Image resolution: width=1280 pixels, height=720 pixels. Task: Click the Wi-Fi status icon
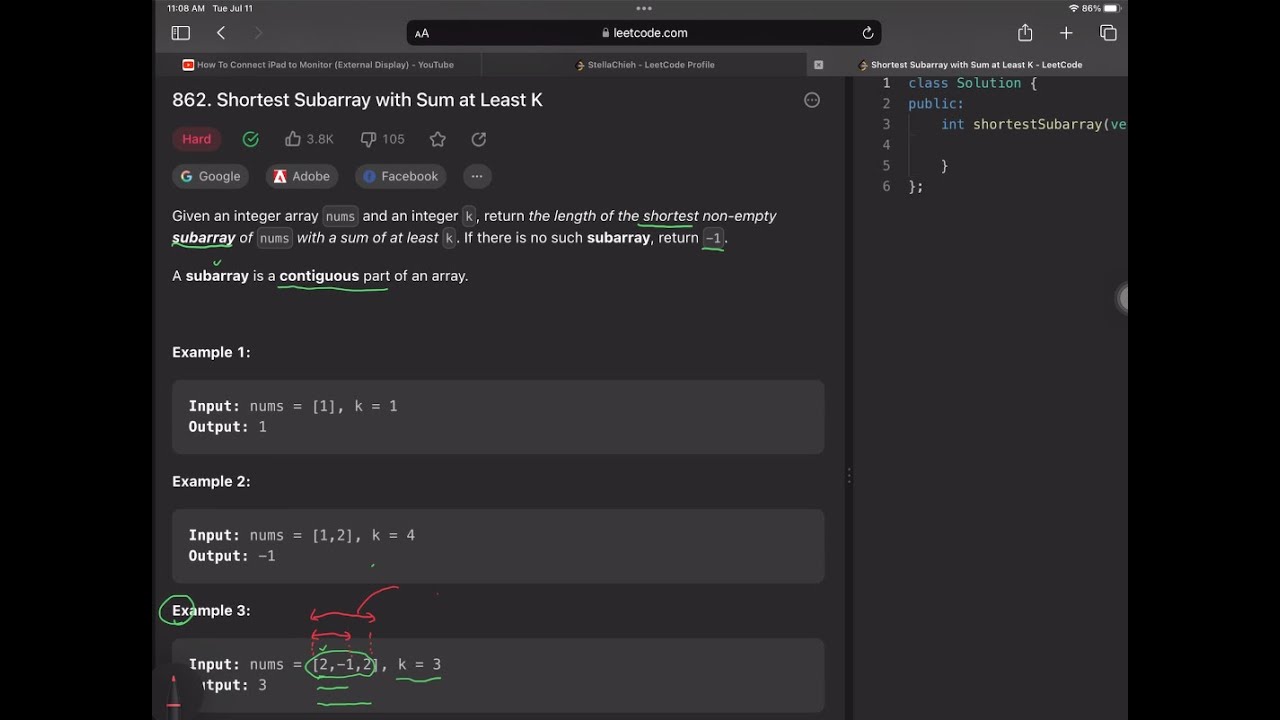[1074, 8]
